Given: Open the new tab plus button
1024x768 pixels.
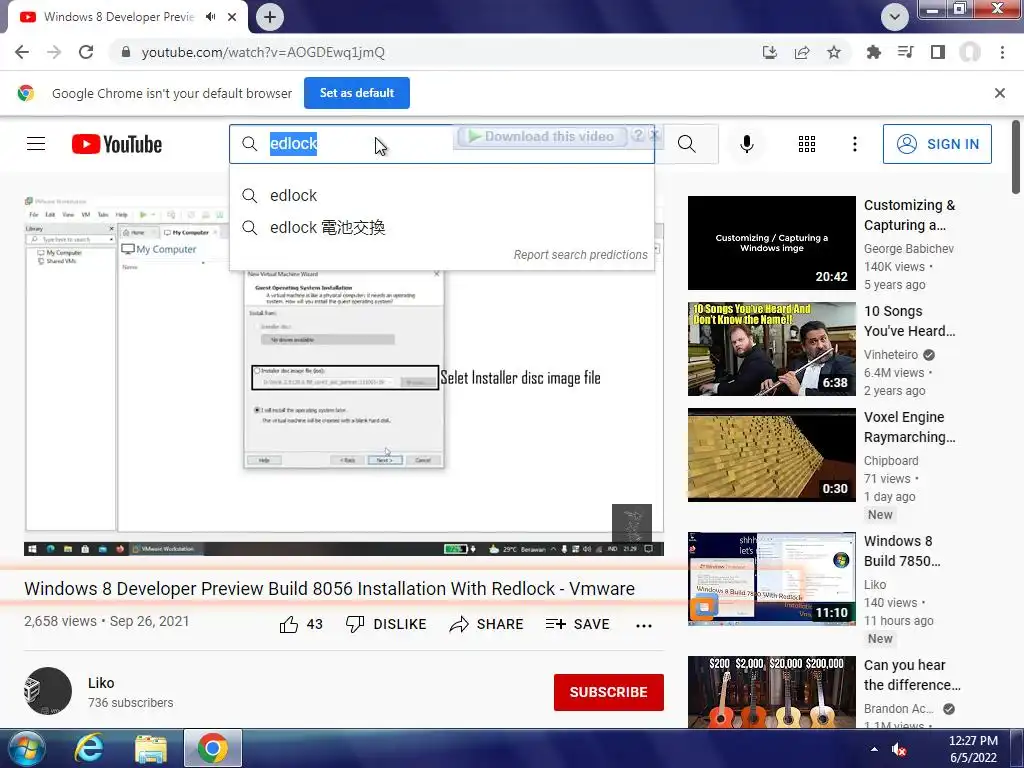Looking at the screenshot, I should point(270,17).
